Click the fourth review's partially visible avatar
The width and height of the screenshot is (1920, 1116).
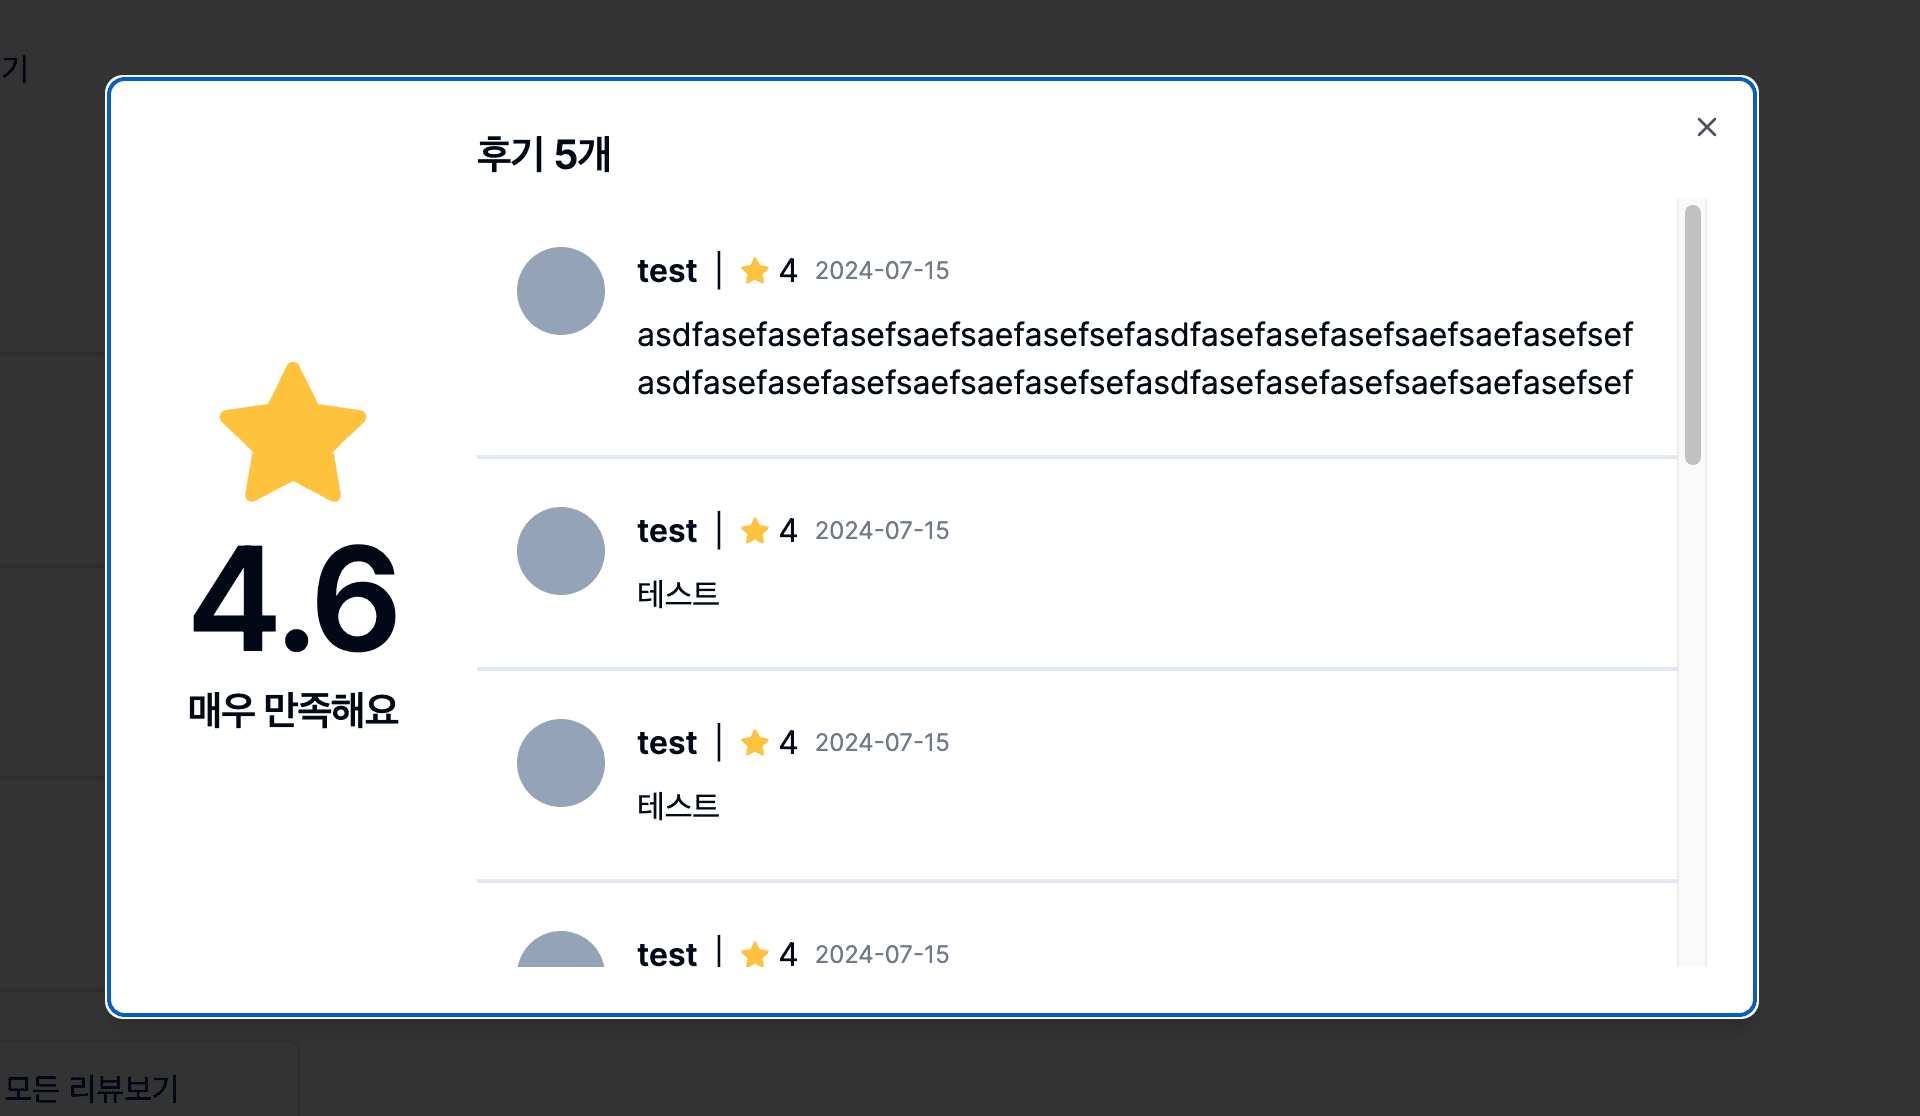(561, 951)
